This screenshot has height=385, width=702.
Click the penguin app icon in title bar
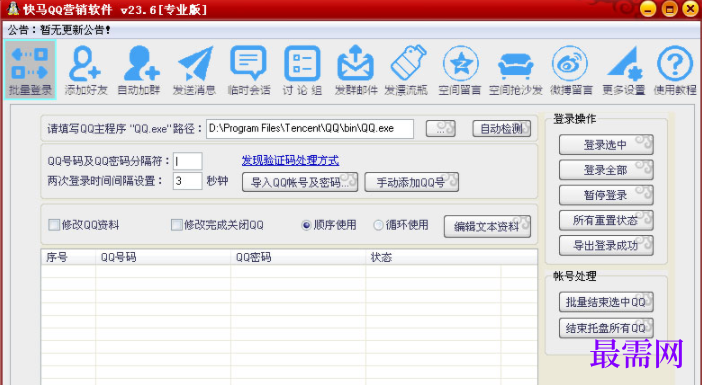tap(13, 9)
